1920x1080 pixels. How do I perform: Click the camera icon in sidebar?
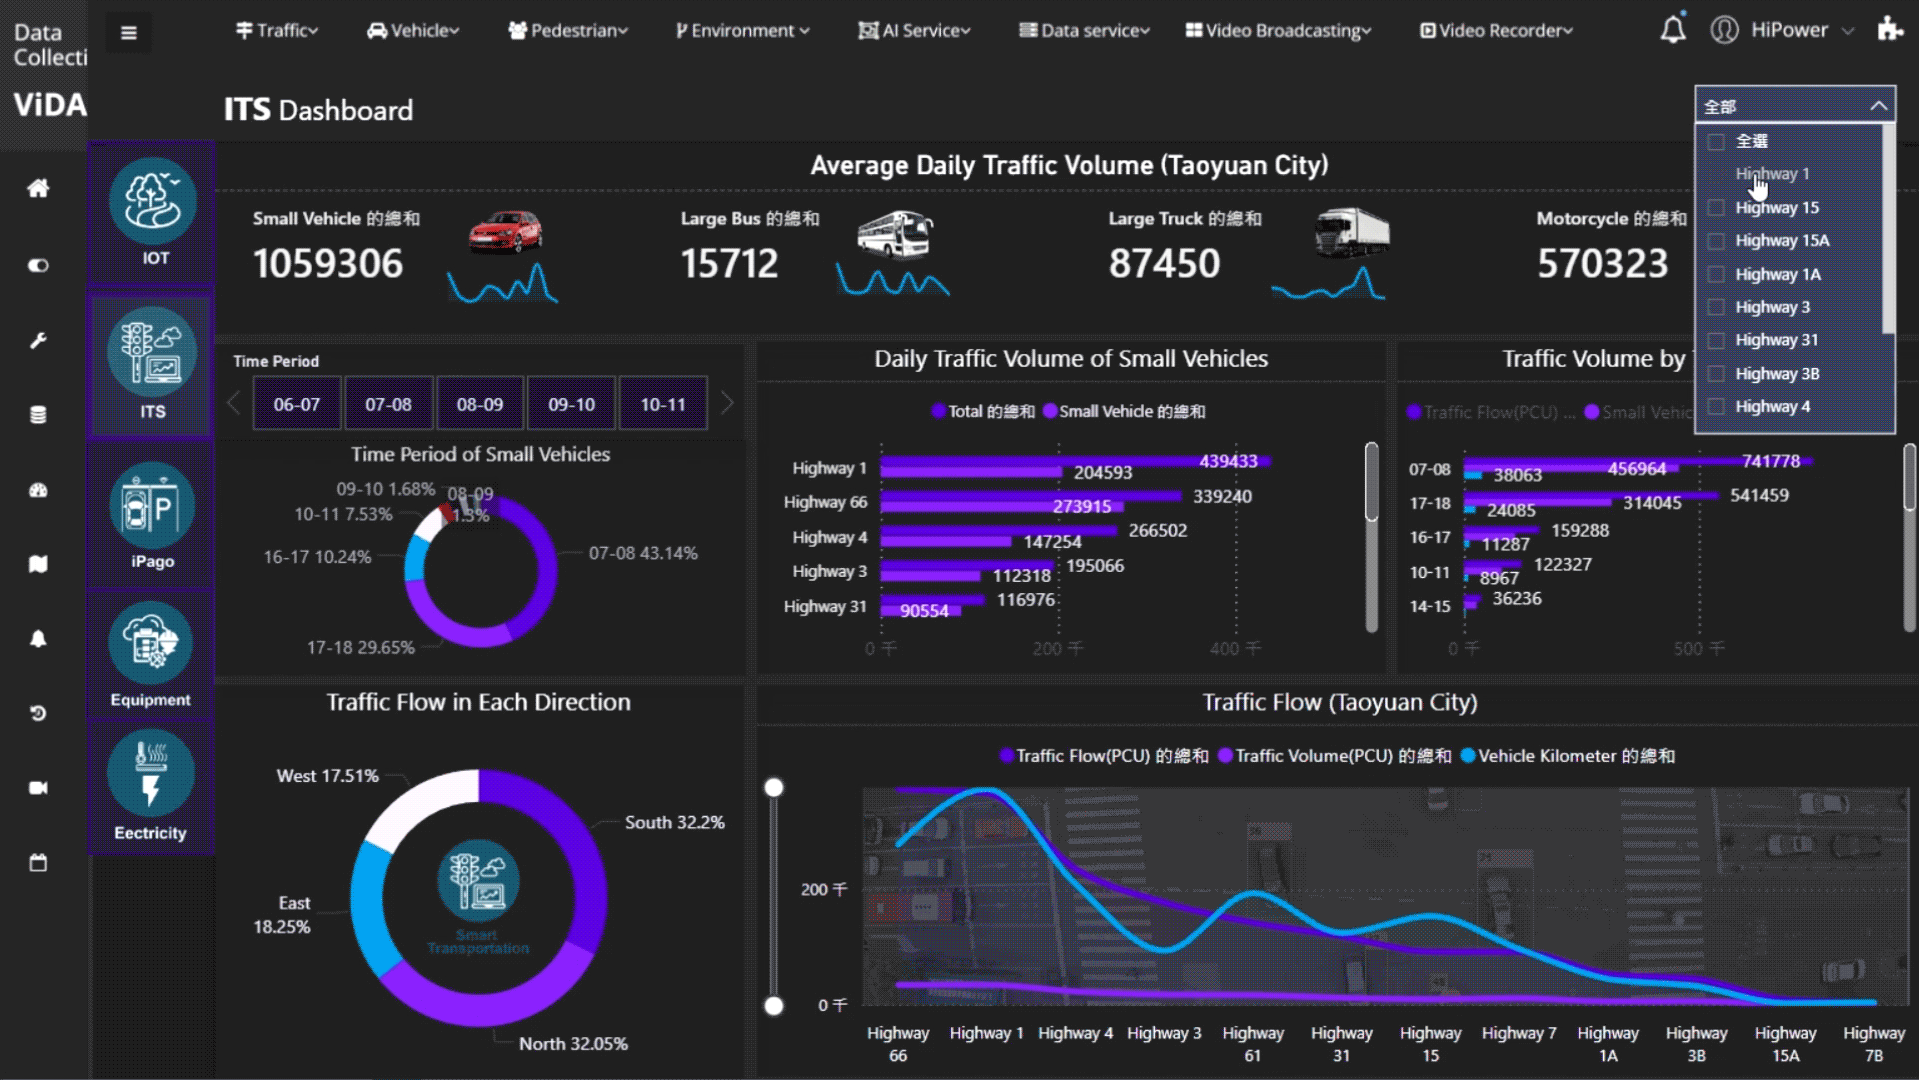(x=38, y=788)
